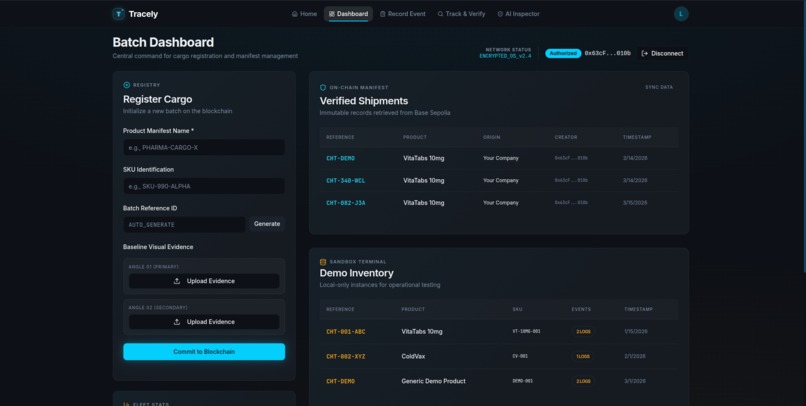The width and height of the screenshot is (806, 406).
Task: Click timestamp 2/1/2026 in Demo Inventory
Action: pos(635,356)
